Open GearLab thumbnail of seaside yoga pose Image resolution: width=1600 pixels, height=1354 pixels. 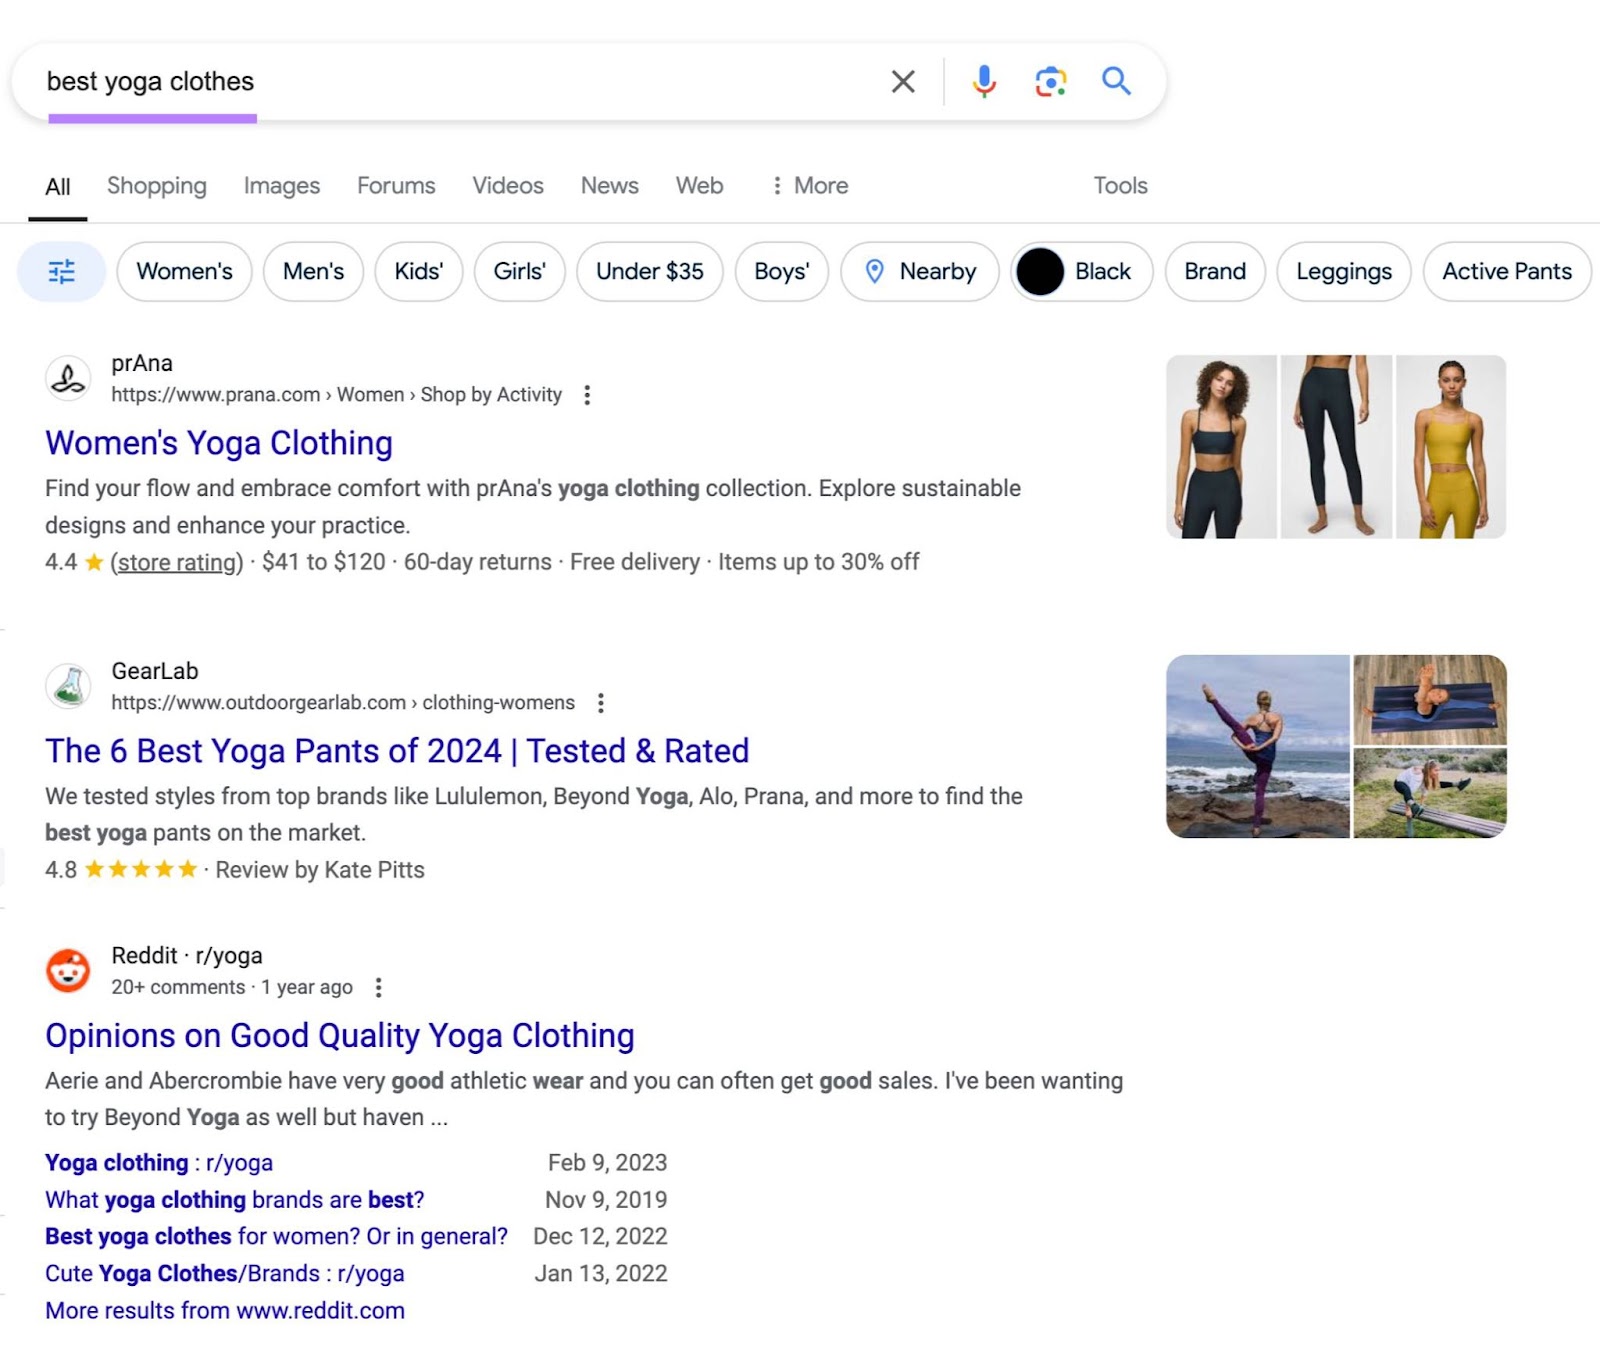(1258, 747)
